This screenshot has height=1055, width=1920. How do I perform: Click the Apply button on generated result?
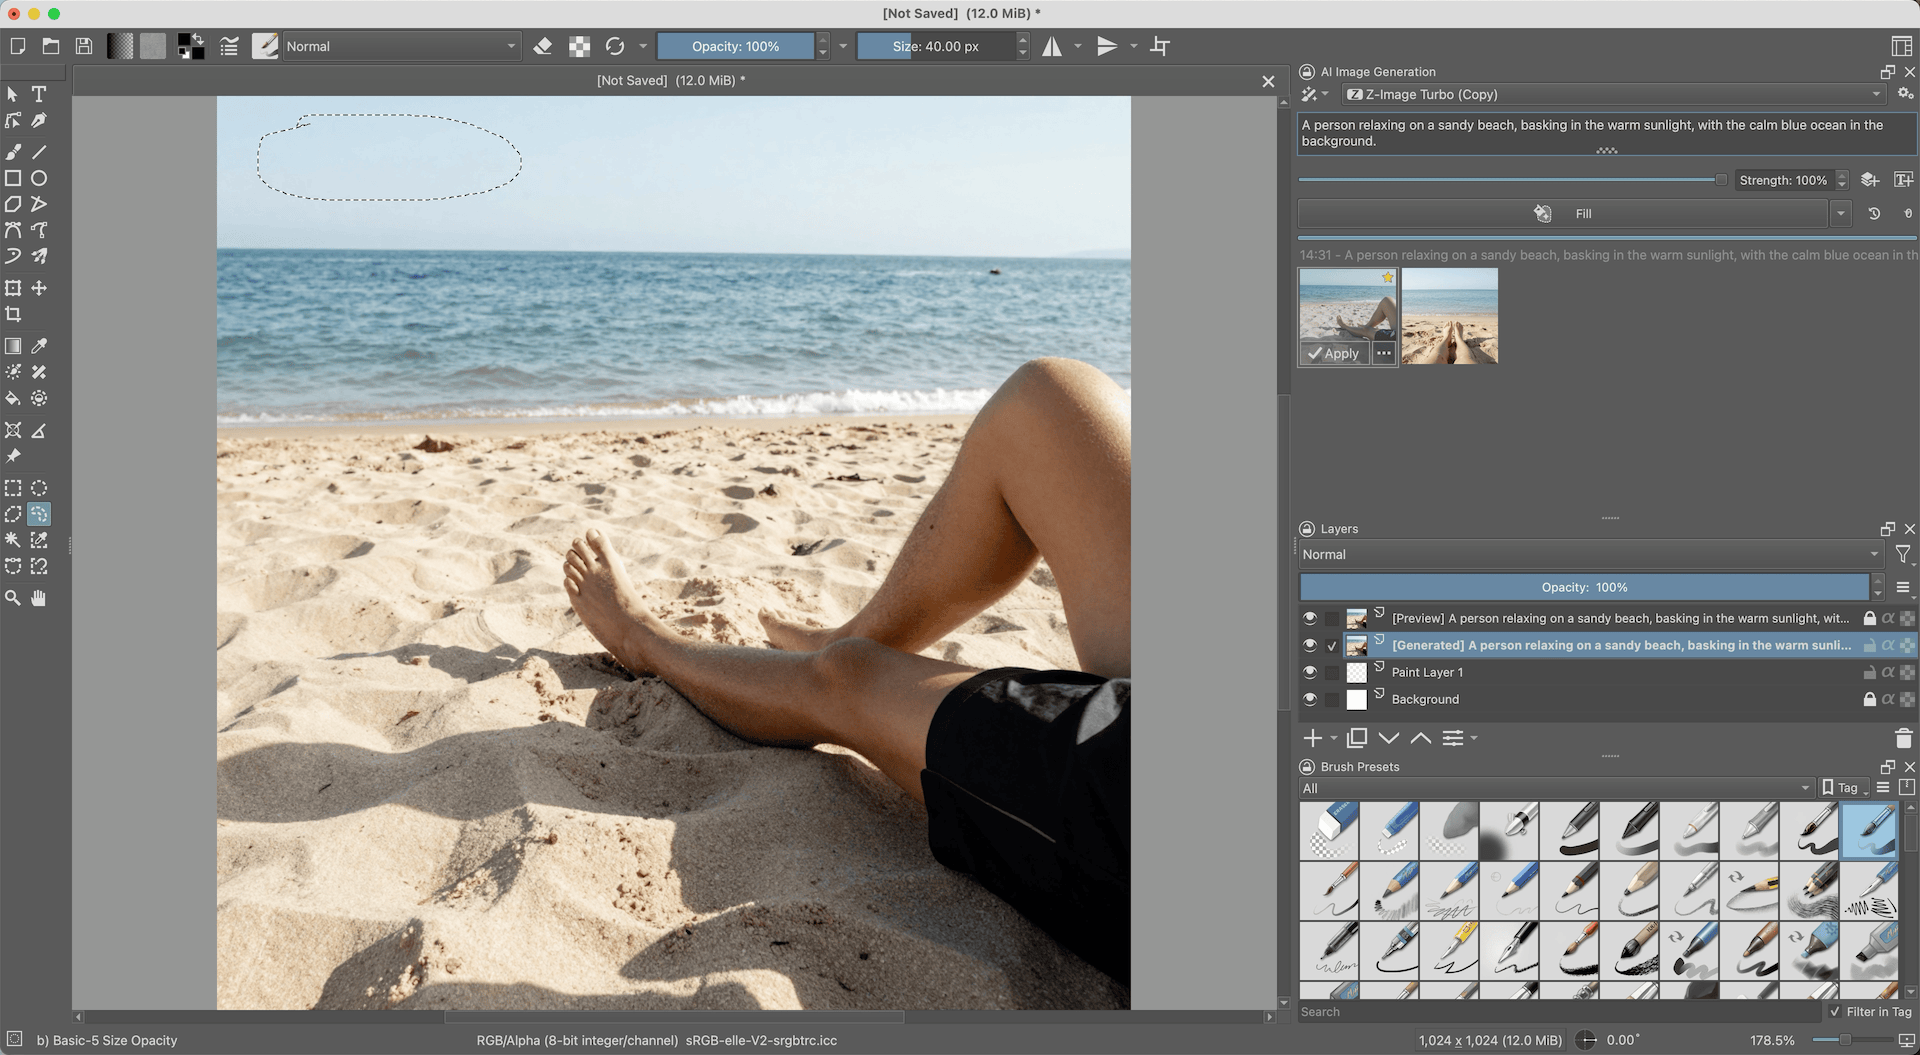point(1333,353)
